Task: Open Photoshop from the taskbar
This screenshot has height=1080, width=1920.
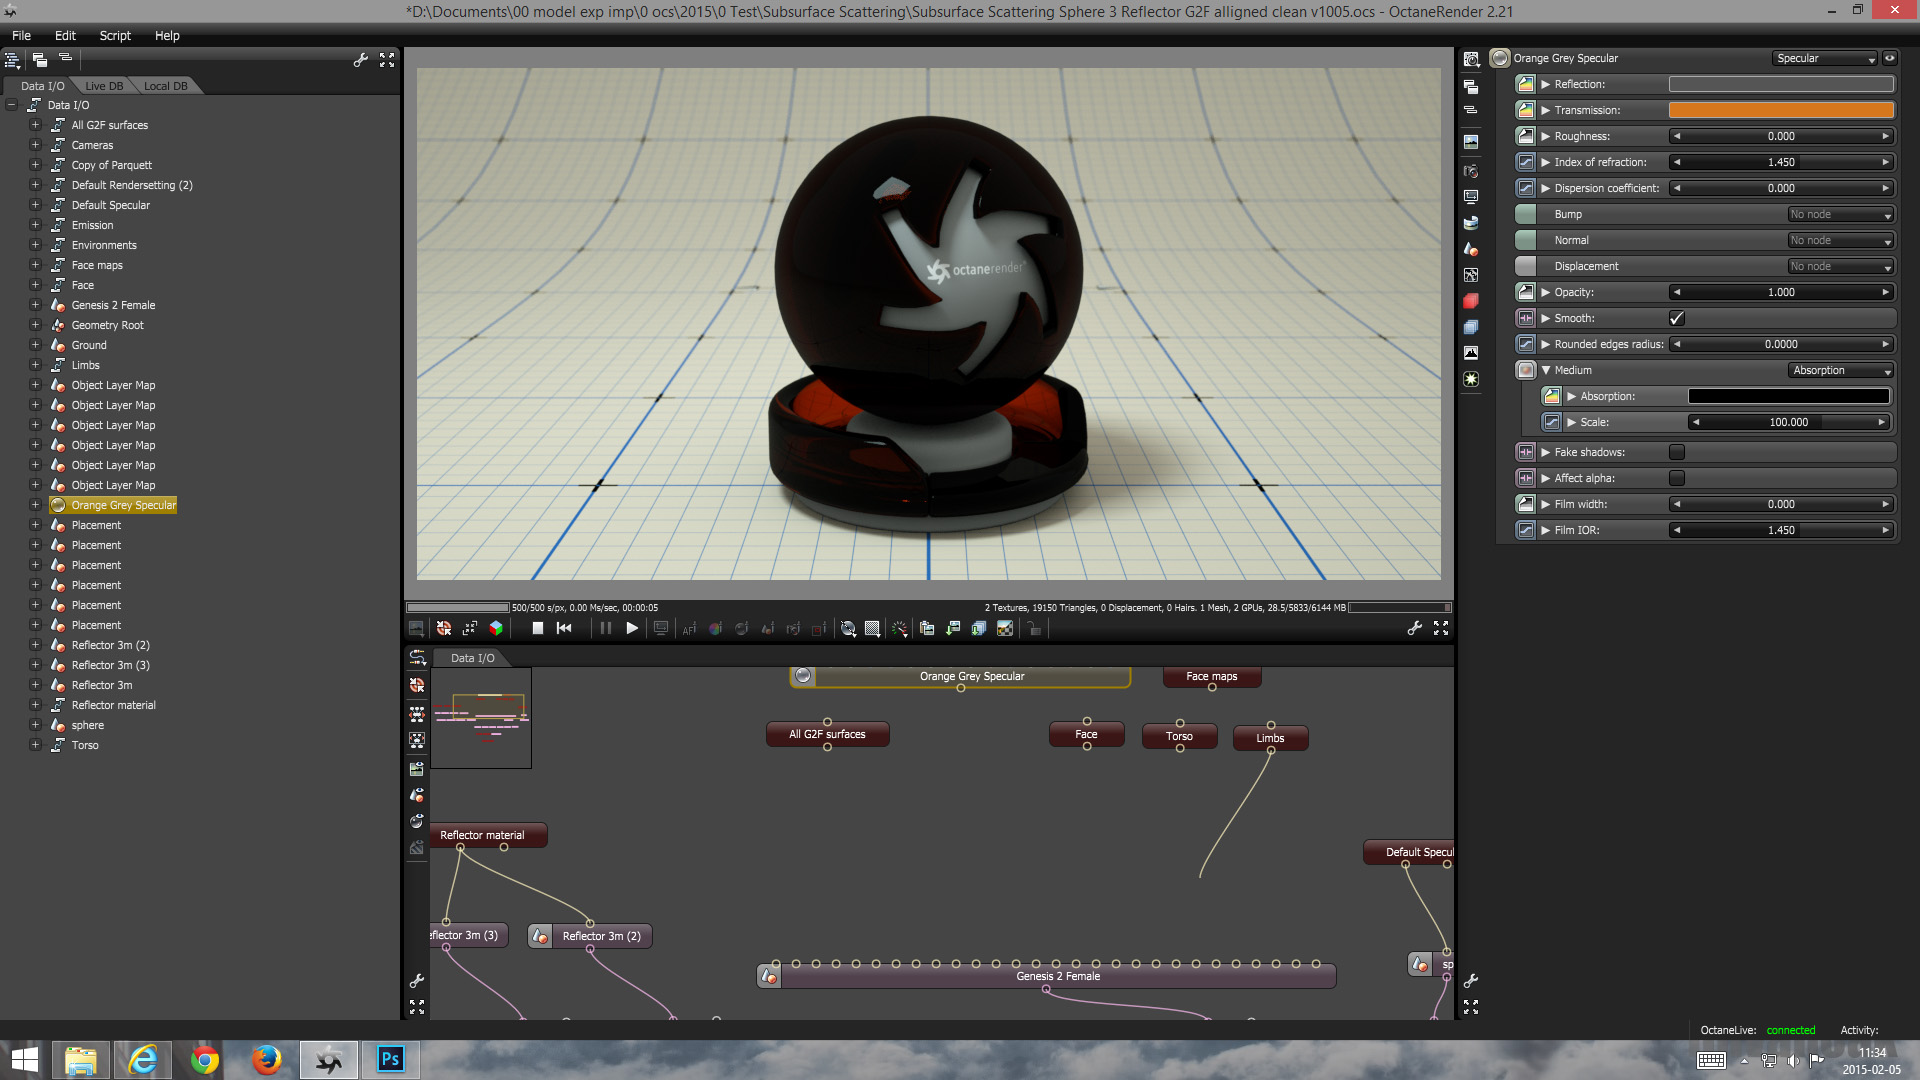Action: click(x=391, y=1059)
